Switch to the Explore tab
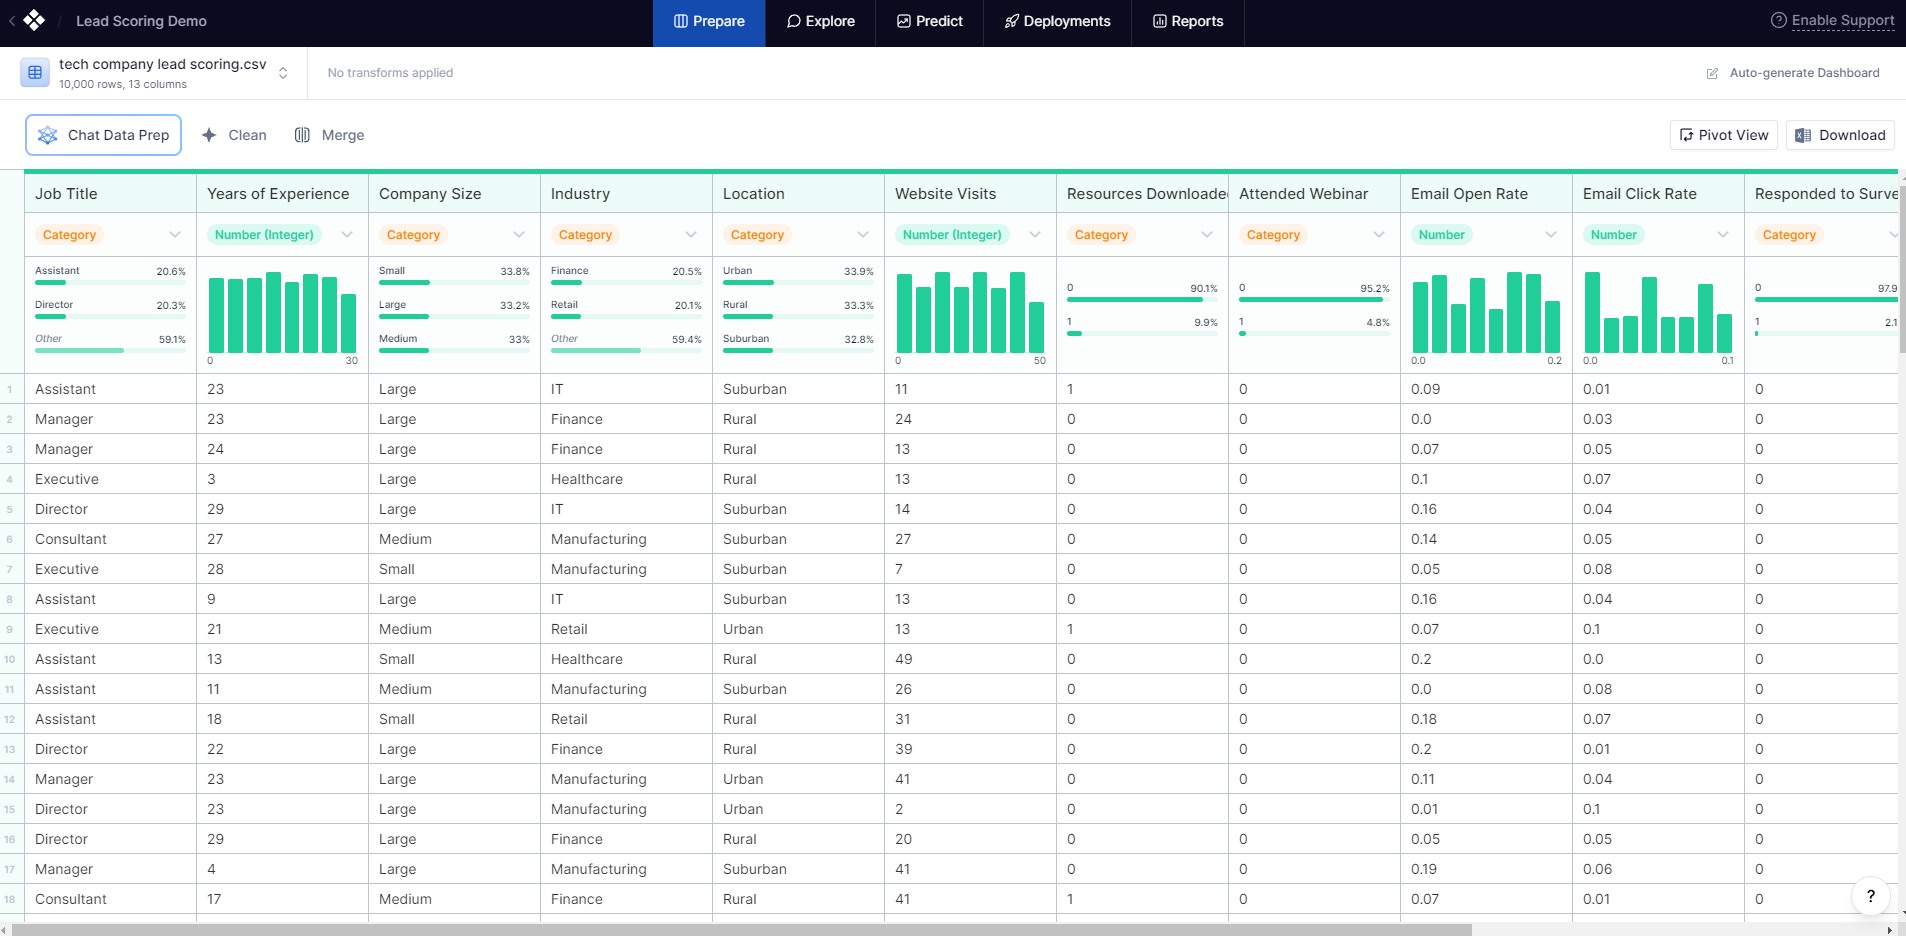The image size is (1906, 936). pyautogui.click(x=820, y=22)
